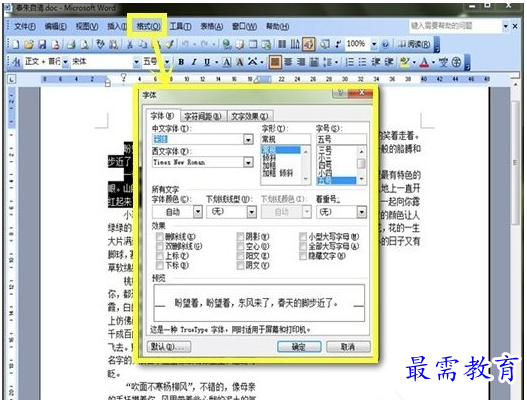Toggle the highlighted Drawing toolbar button

click(x=309, y=44)
